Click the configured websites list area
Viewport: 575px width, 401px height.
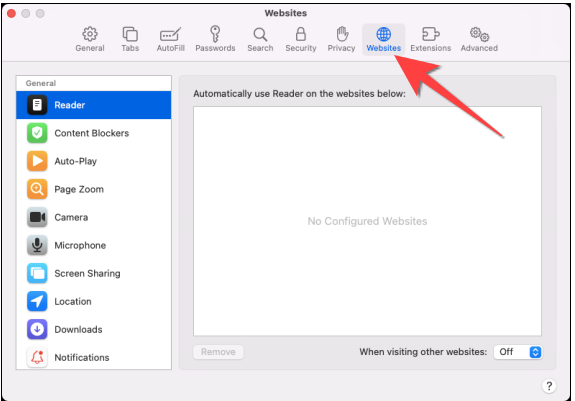click(367, 221)
